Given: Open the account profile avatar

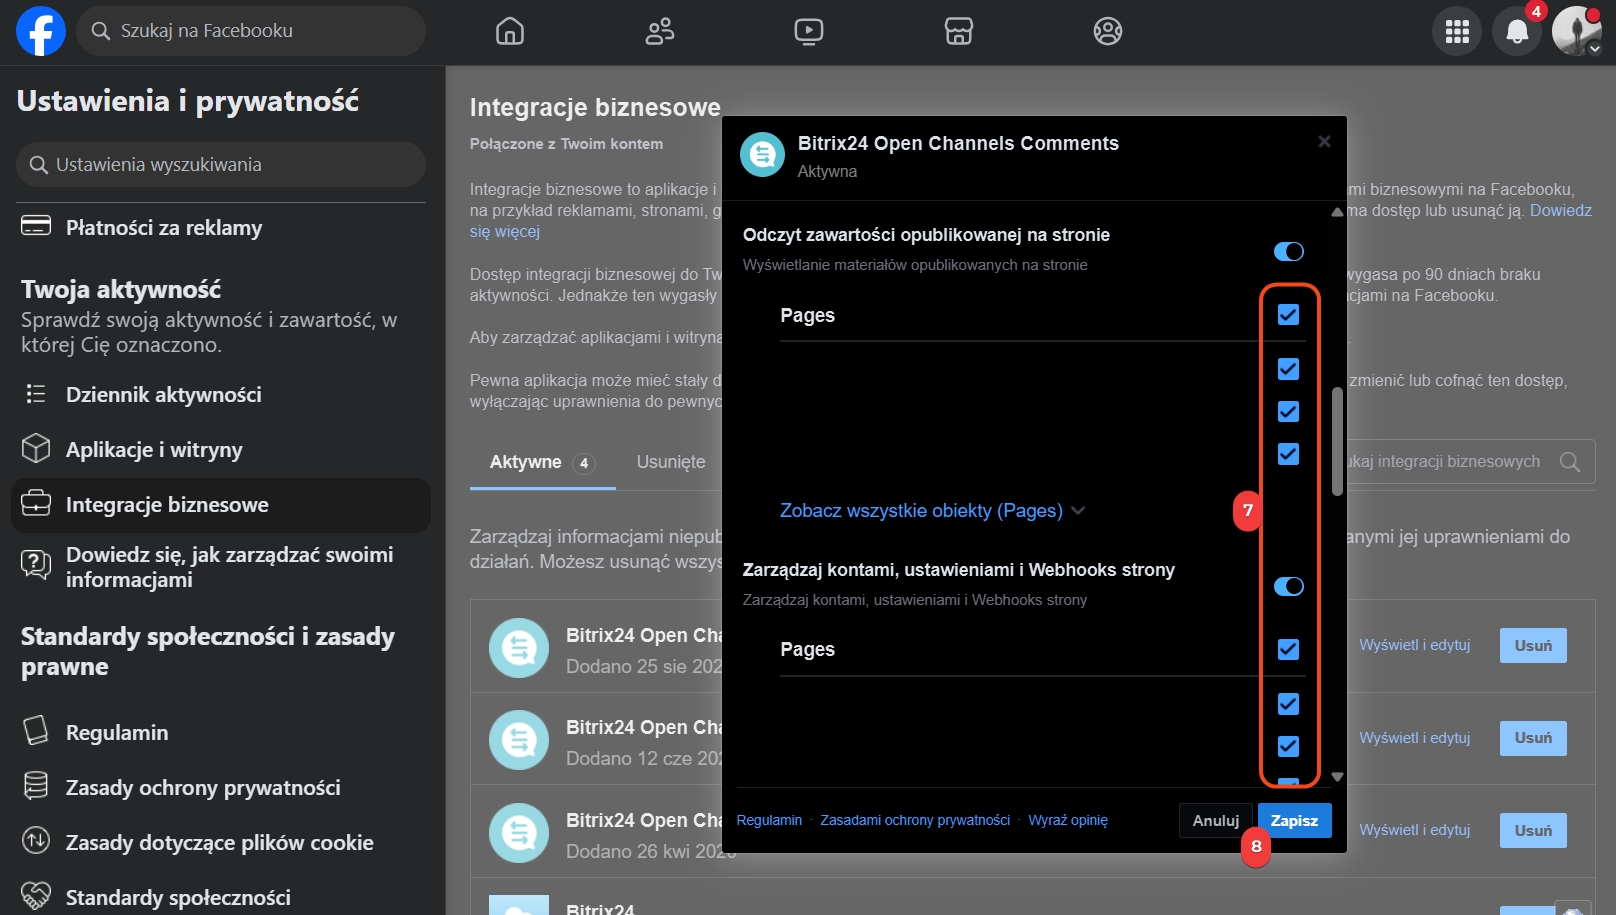Looking at the screenshot, I should 1577,31.
